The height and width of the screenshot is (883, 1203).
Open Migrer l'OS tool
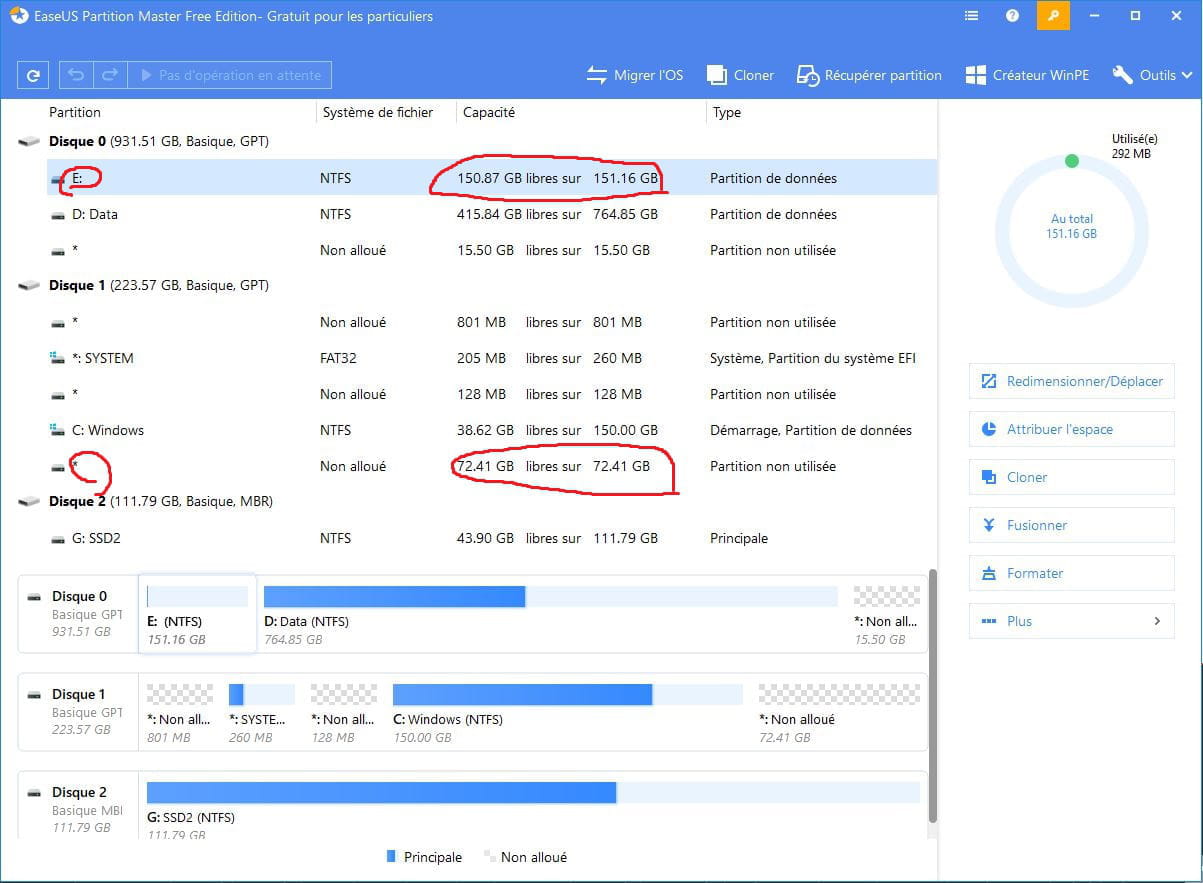635,75
